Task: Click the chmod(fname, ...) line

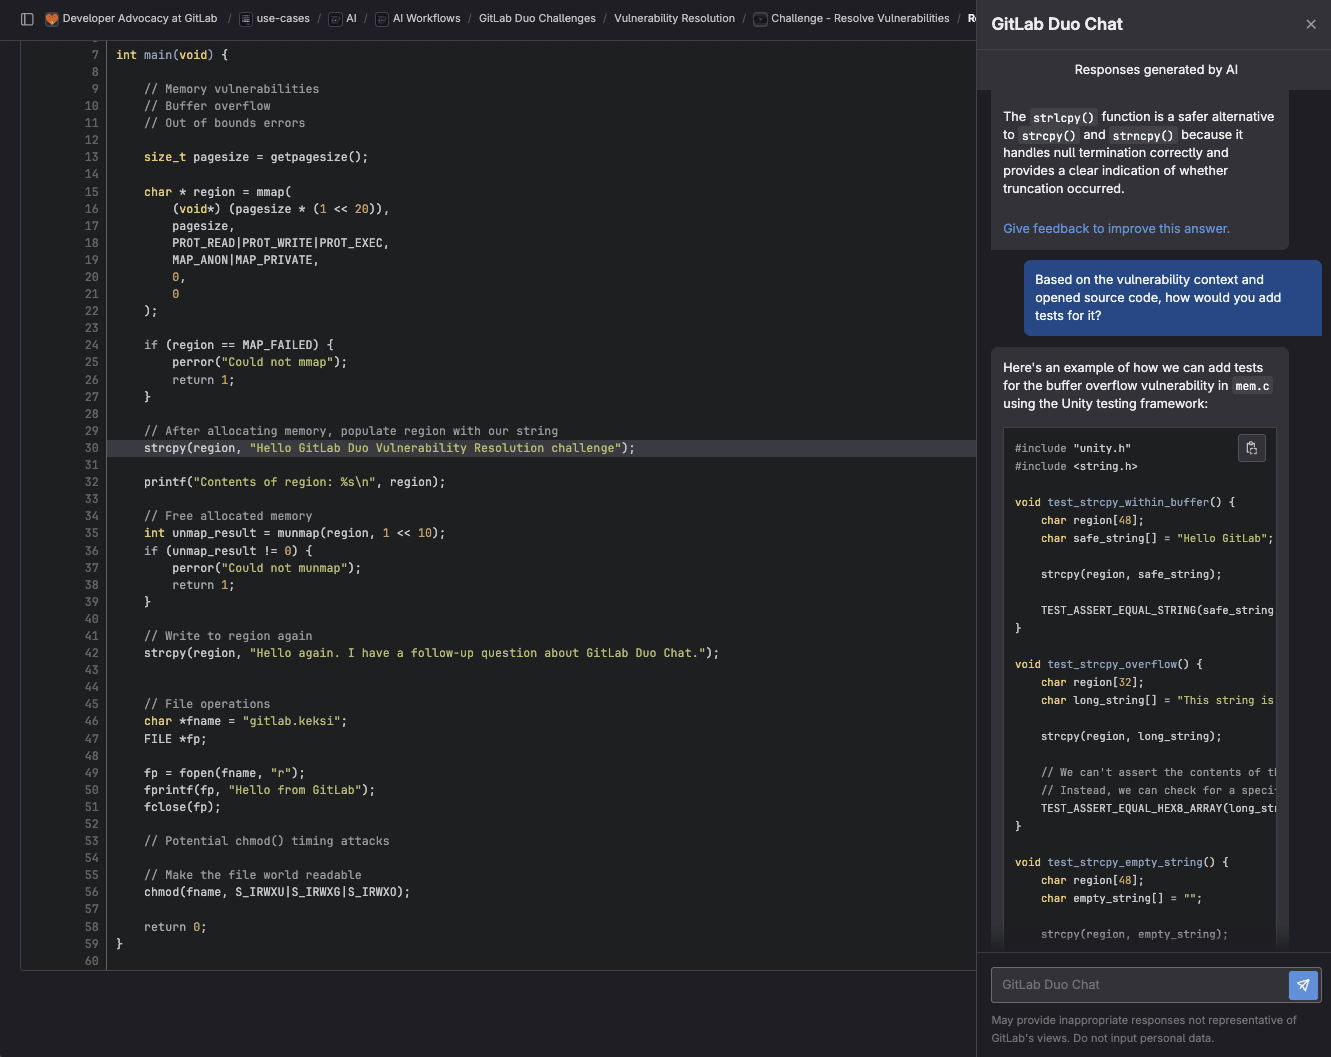Action: 277,892
